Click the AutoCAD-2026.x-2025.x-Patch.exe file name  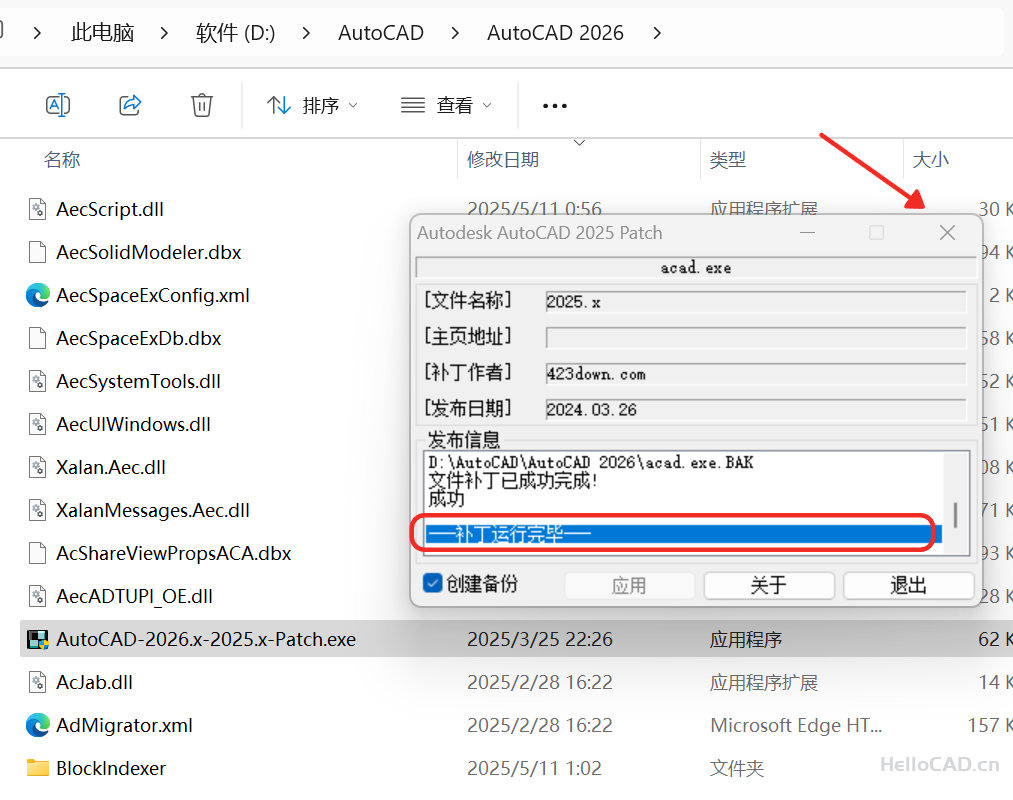click(x=206, y=639)
